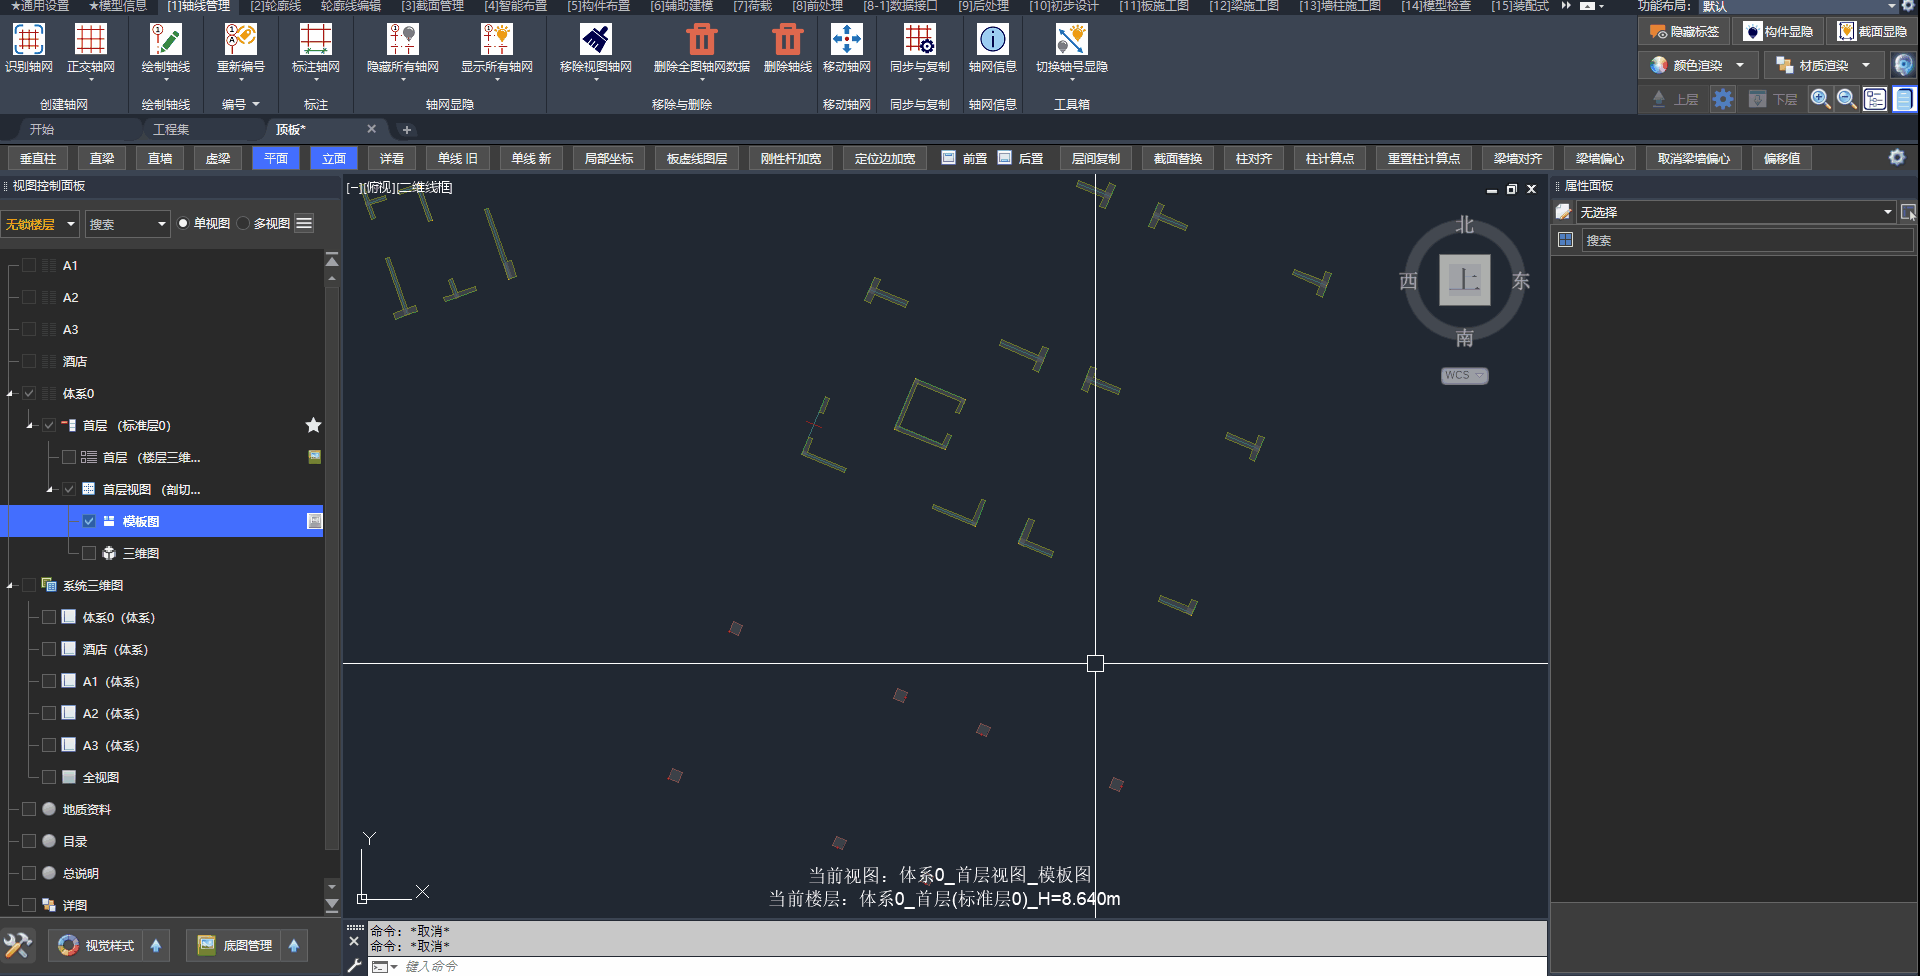Enable the 多视图 radio option

[x=244, y=223]
